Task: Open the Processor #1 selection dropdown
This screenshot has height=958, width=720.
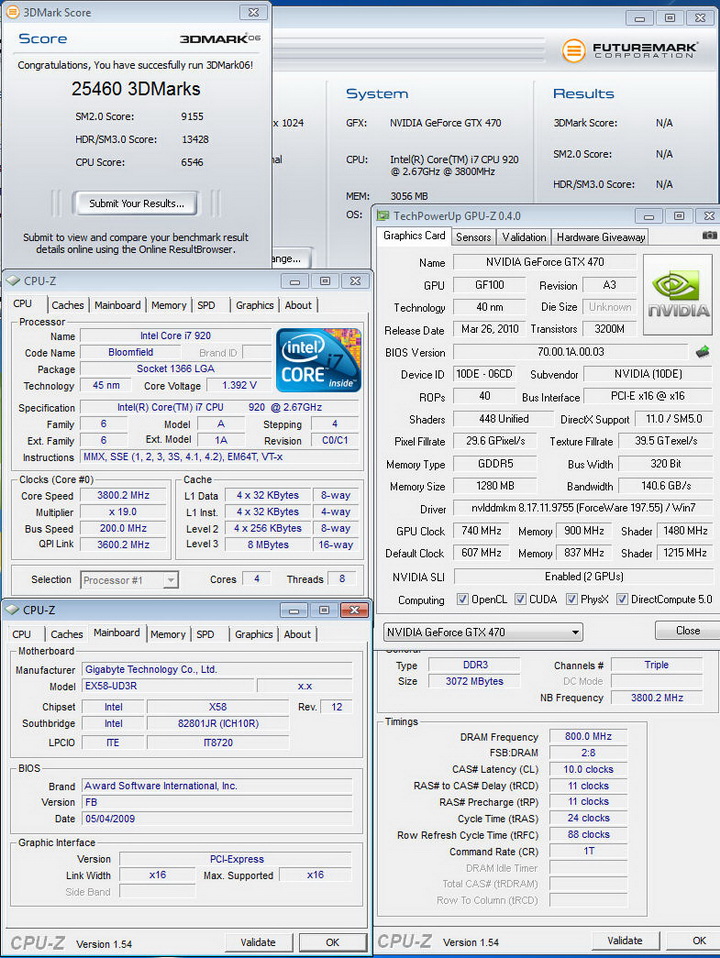Action: (129, 580)
